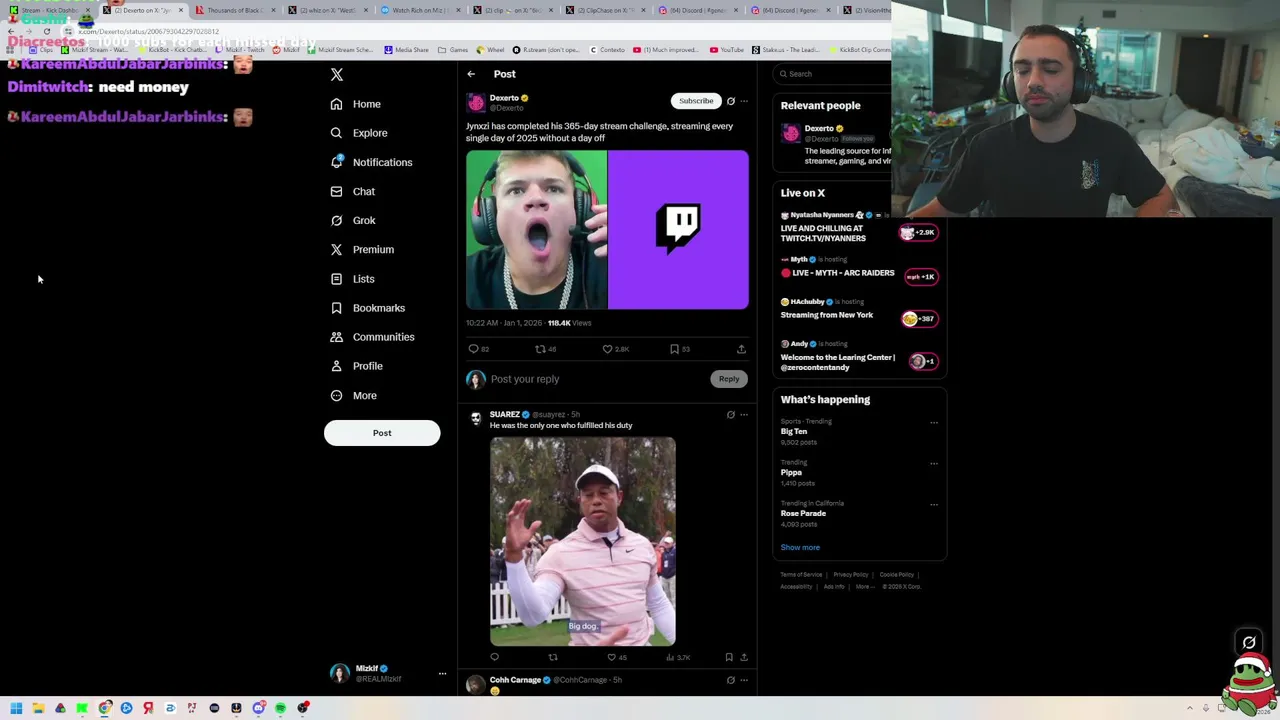1280x720 pixels.
Task: Share Dexerto's post
Action: tap(741, 349)
